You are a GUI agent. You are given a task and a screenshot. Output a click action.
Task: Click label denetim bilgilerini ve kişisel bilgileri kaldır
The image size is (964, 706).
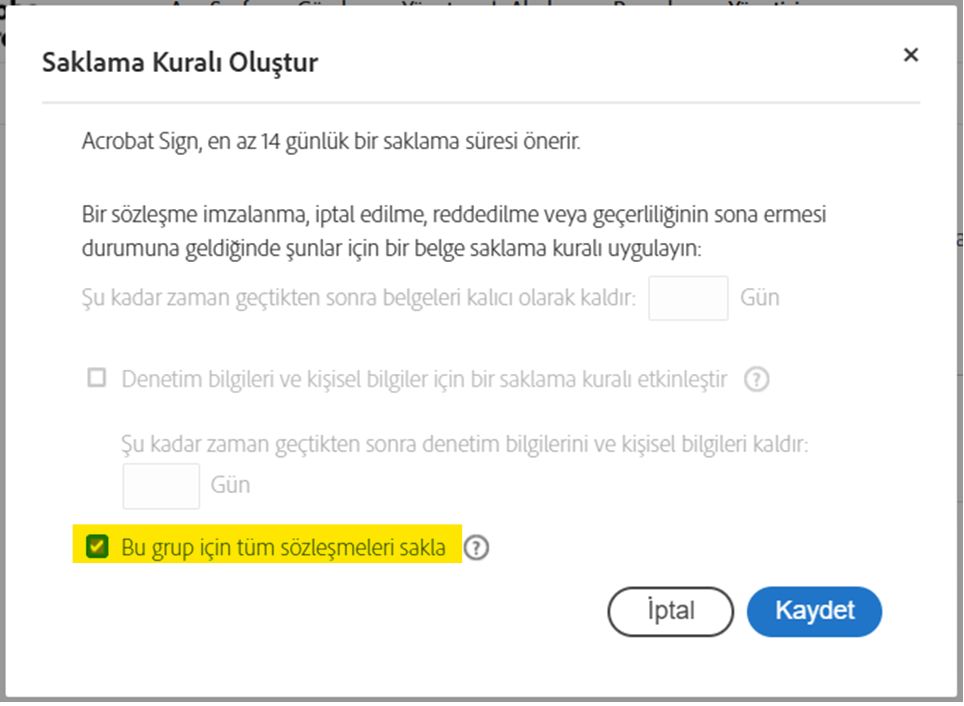464,443
